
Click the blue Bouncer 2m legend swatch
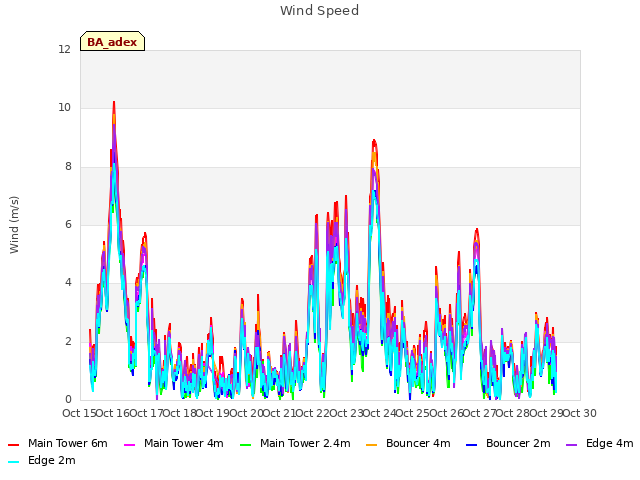coord(471,444)
